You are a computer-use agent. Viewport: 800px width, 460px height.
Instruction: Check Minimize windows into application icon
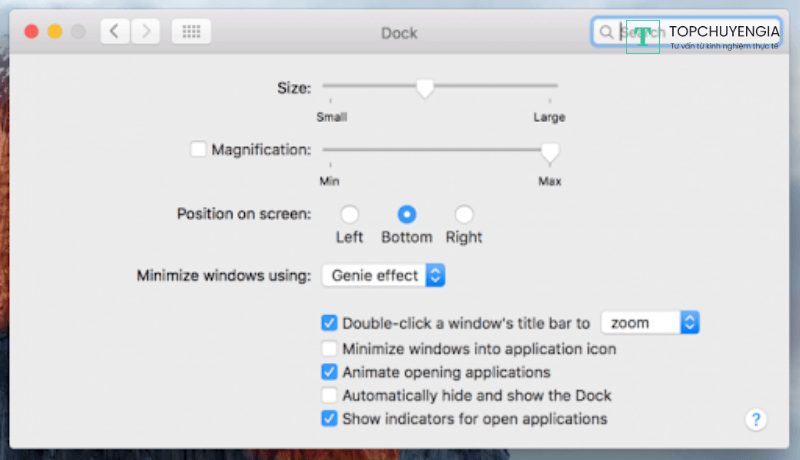[x=329, y=349]
